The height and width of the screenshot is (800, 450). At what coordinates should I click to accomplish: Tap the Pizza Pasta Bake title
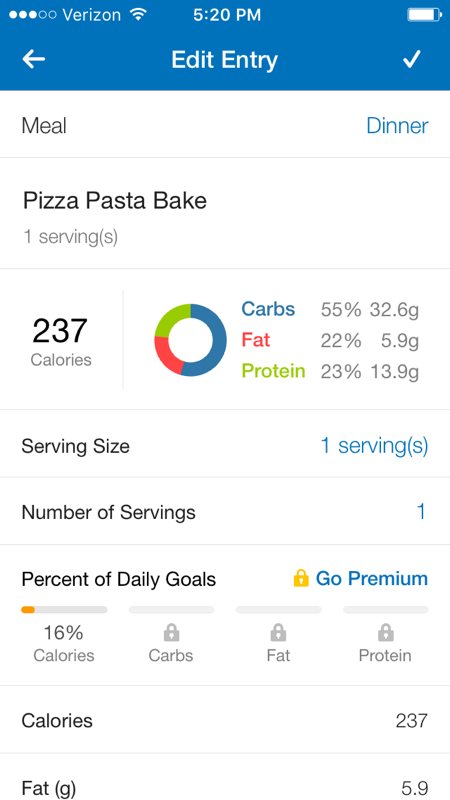pos(115,201)
